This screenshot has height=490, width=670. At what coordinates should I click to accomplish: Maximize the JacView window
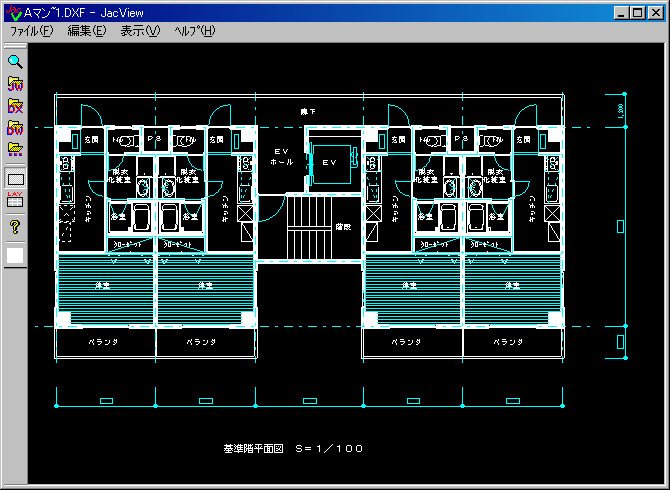(637, 12)
